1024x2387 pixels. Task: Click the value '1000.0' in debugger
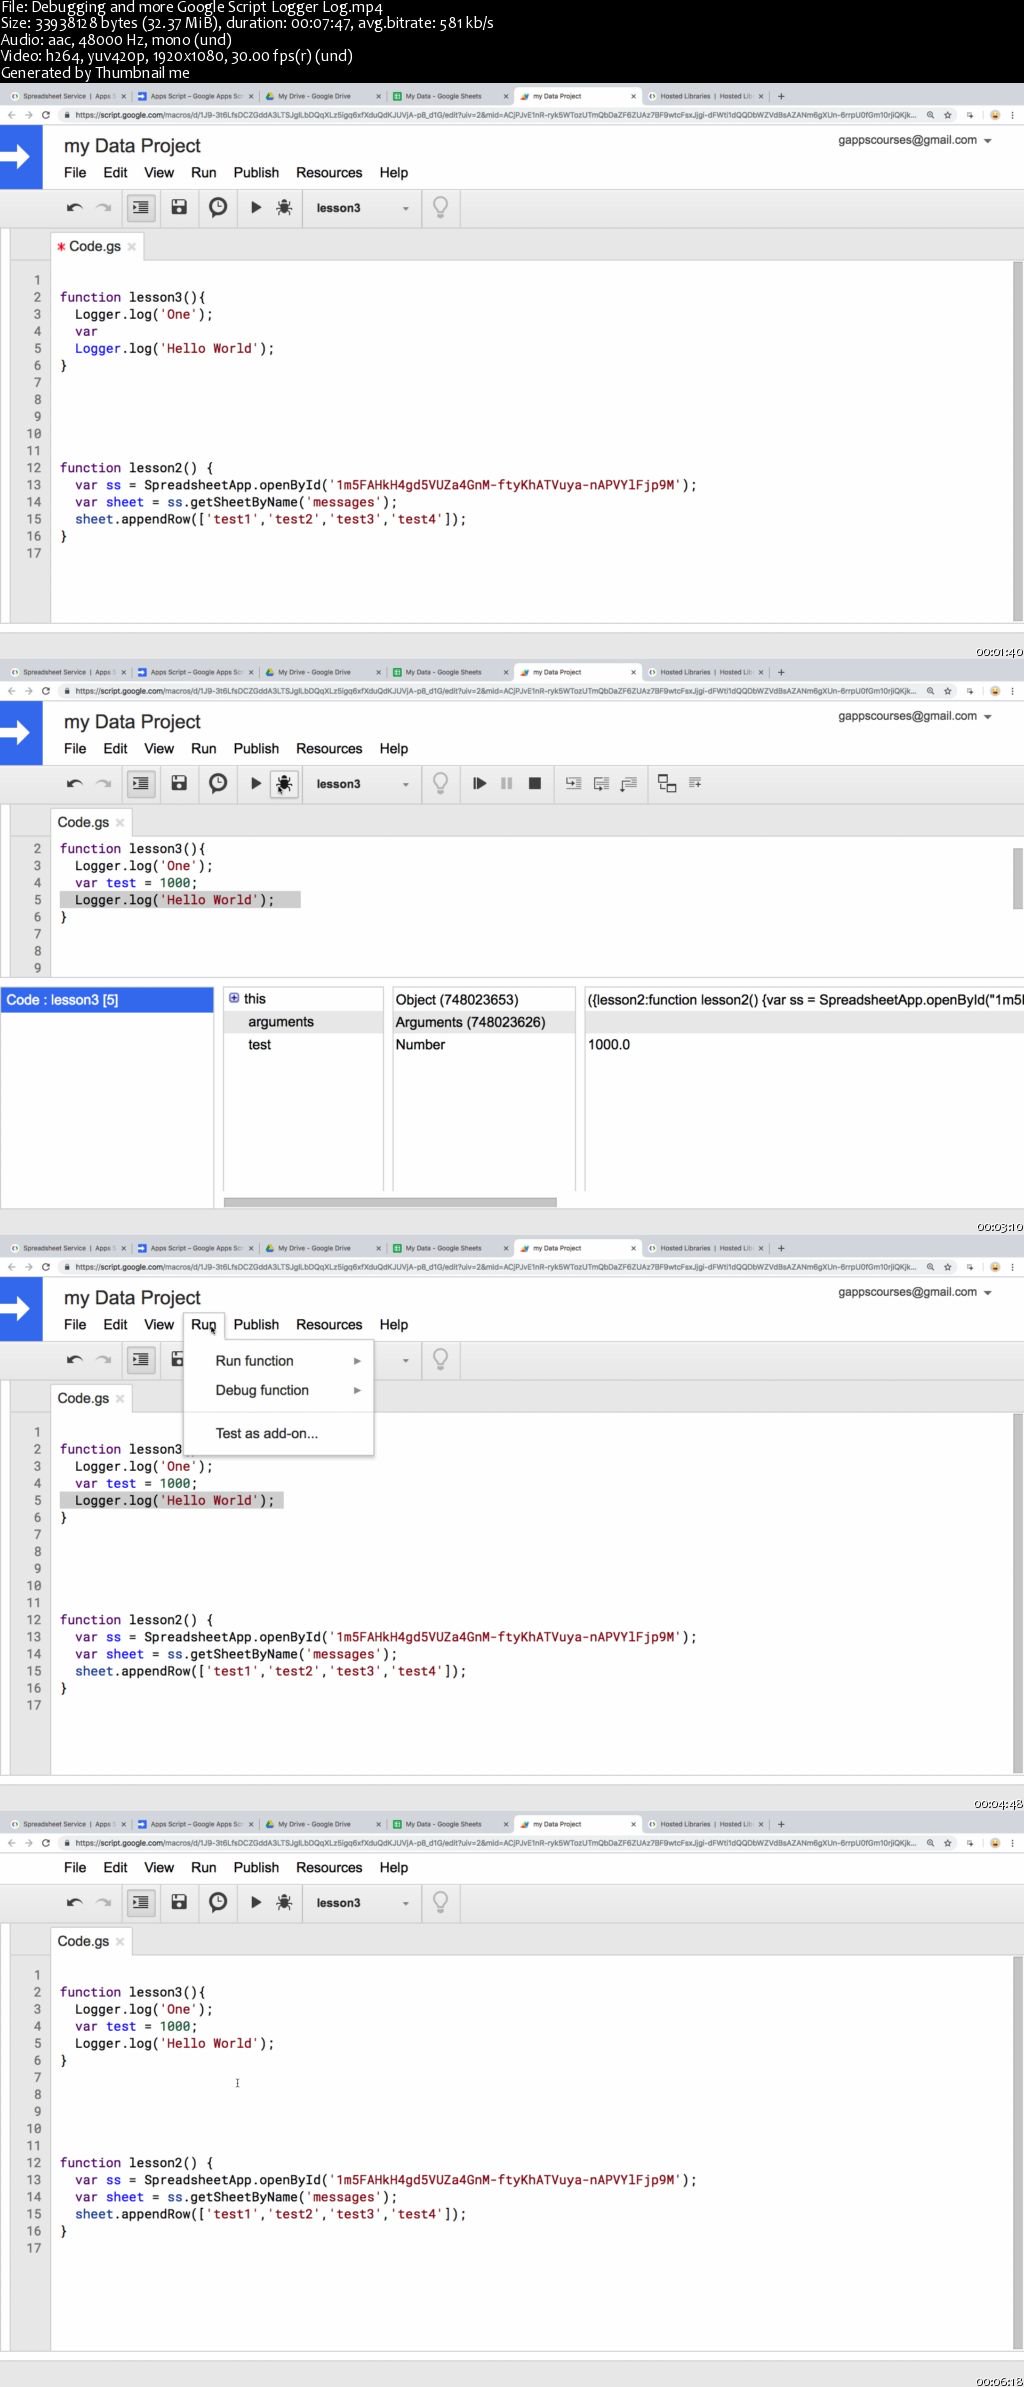pyautogui.click(x=609, y=1045)
